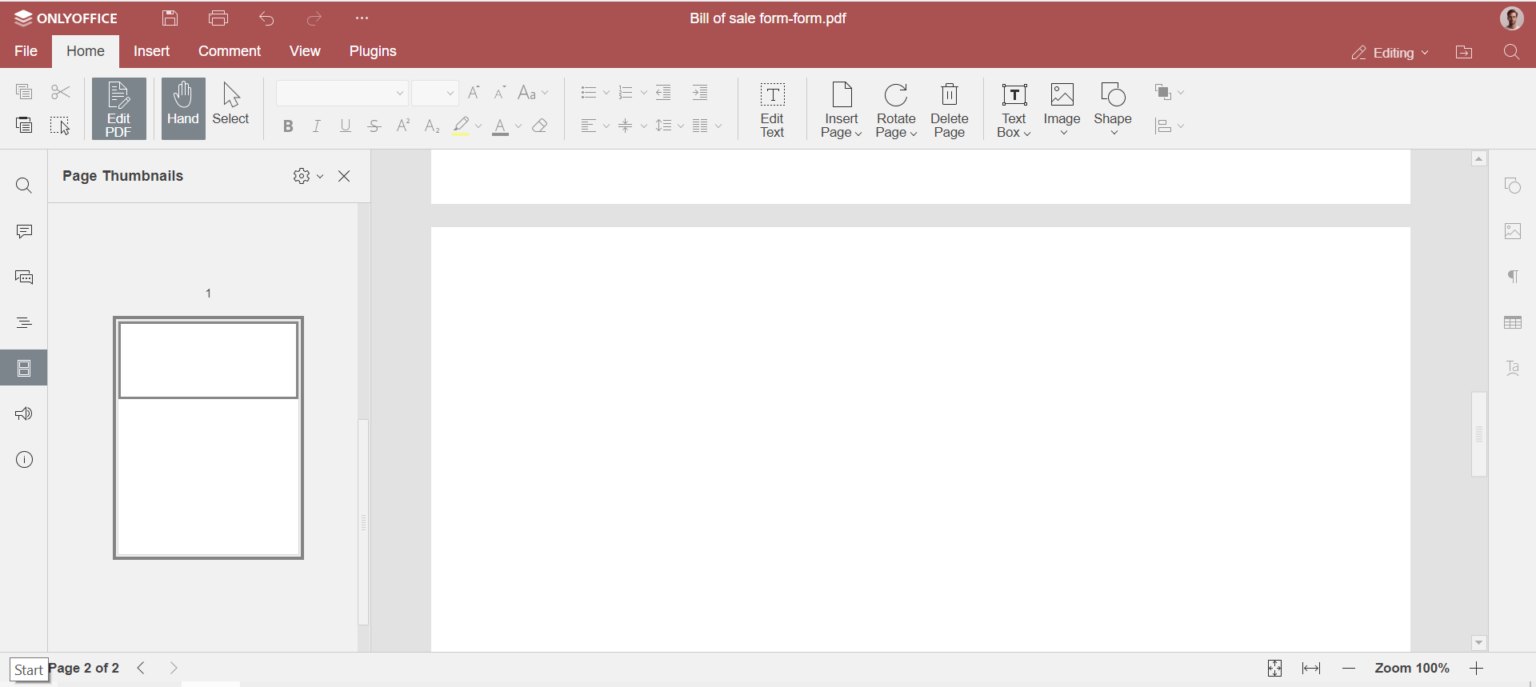
Task: Open the Shape gallery
Action: click(1112, 109)
